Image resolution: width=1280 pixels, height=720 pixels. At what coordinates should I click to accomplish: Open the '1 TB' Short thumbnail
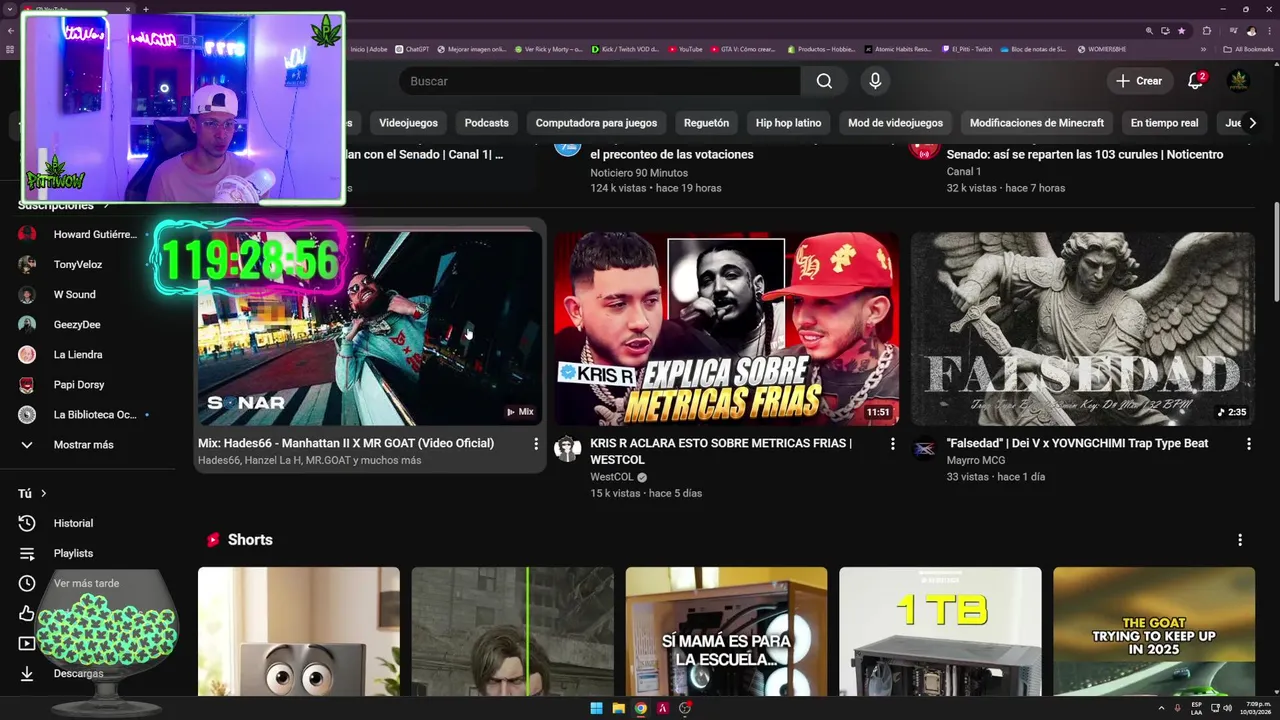point(940,631)
